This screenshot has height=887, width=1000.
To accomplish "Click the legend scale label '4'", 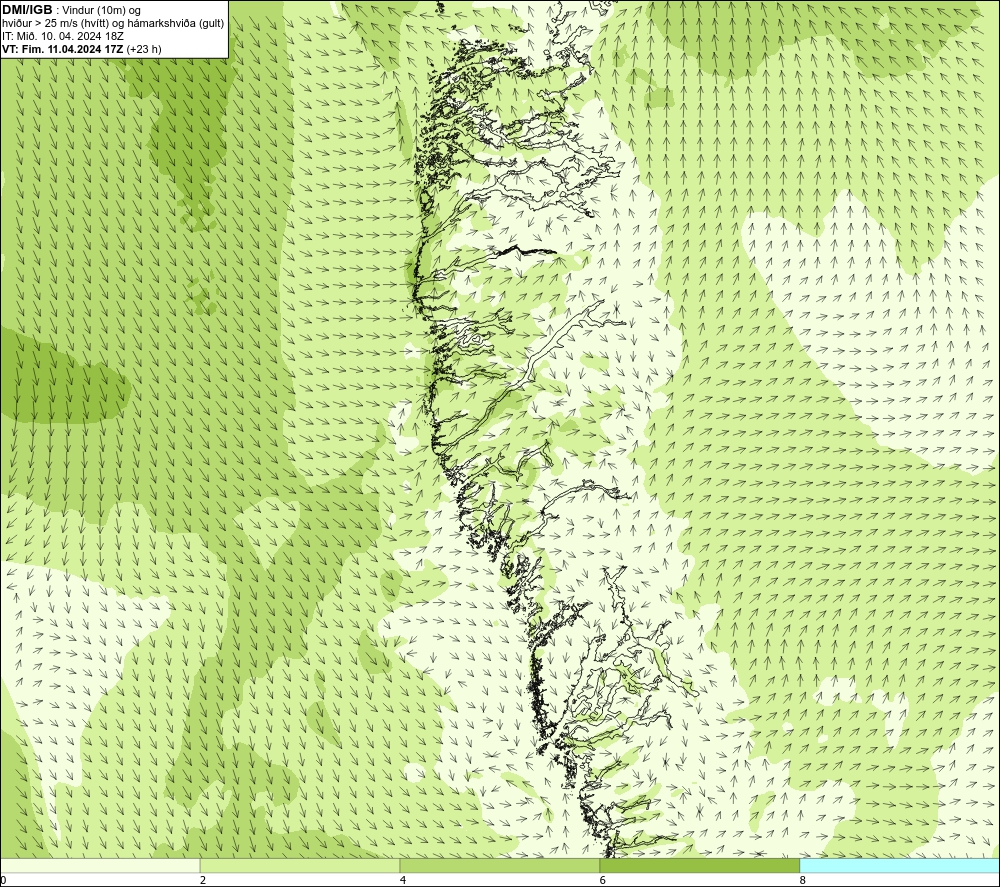I will pyautogui.click(x=403, y=881).
